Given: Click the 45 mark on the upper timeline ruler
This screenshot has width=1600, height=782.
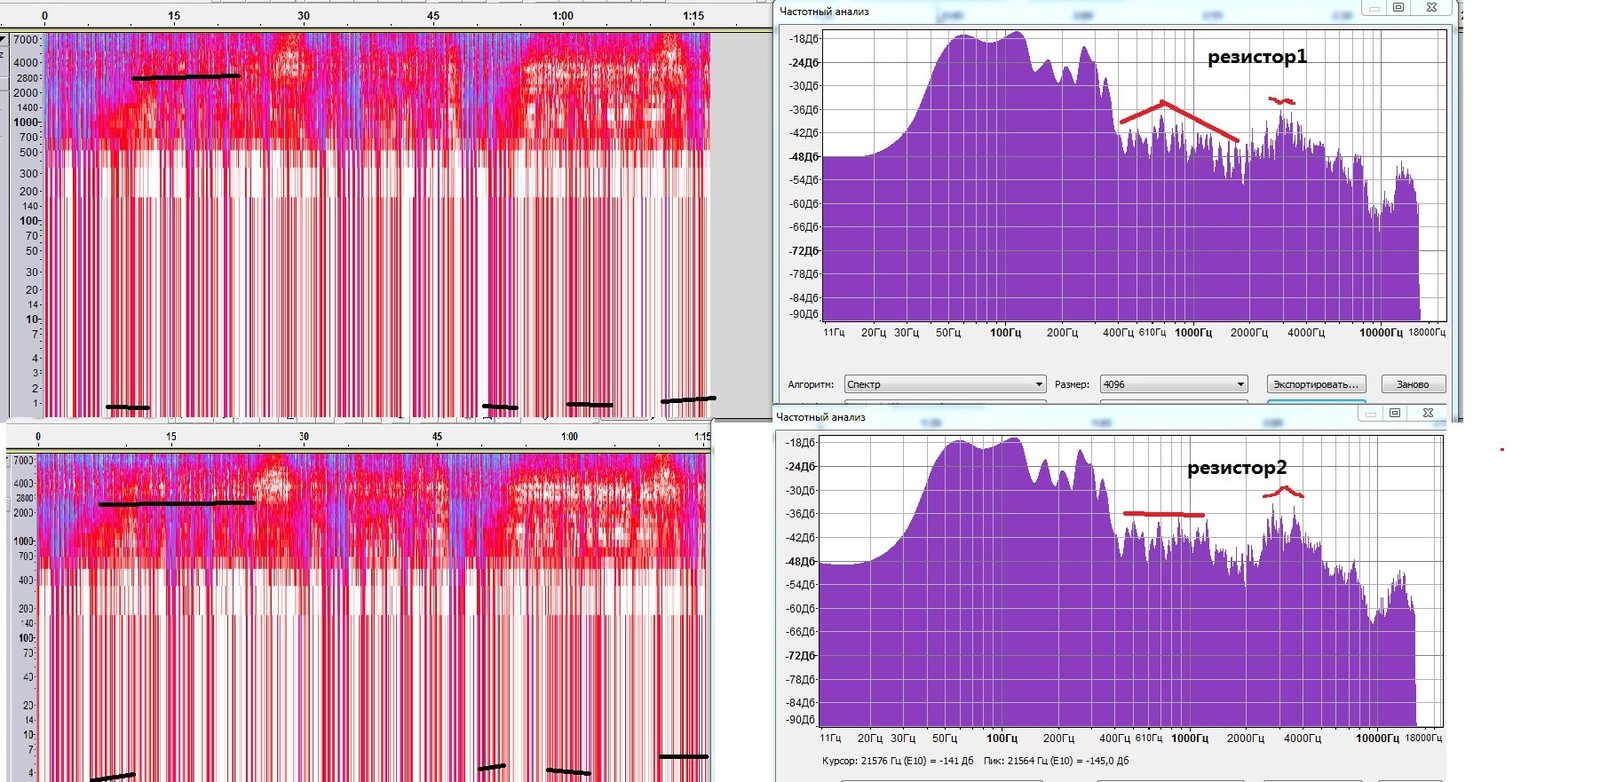Looking at the screenshot, I should (x=433, y=16).
